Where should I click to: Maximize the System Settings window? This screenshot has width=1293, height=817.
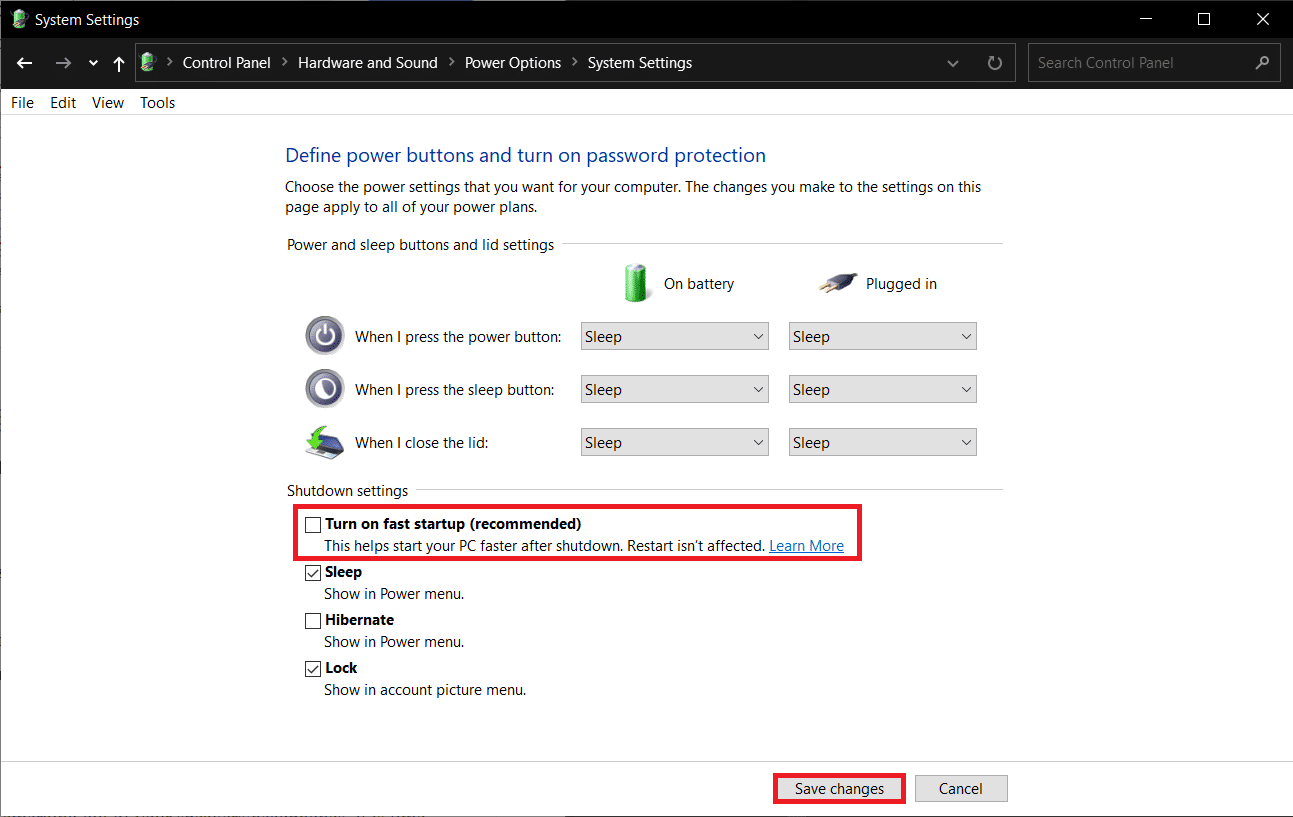pyautogui.click(x=1204, y=19)
